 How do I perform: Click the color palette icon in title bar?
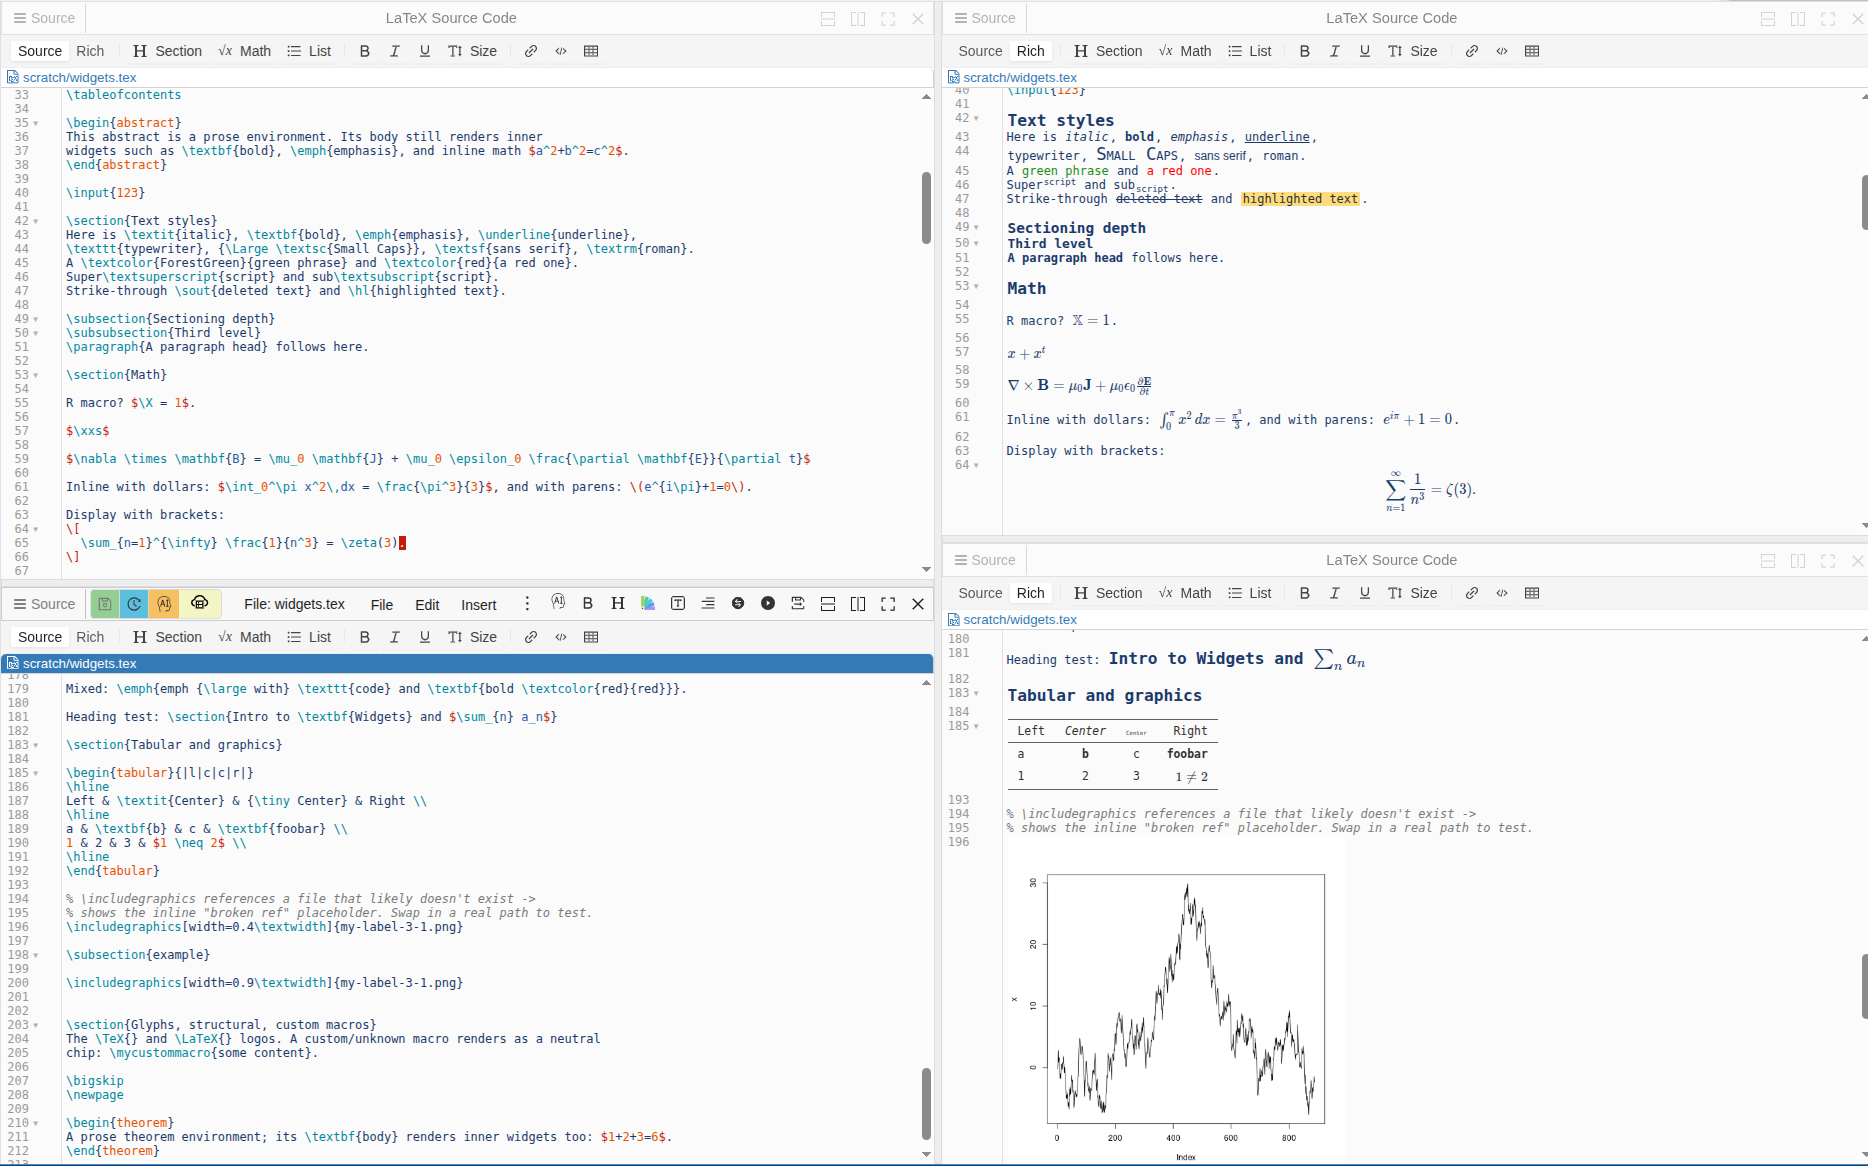648,604
